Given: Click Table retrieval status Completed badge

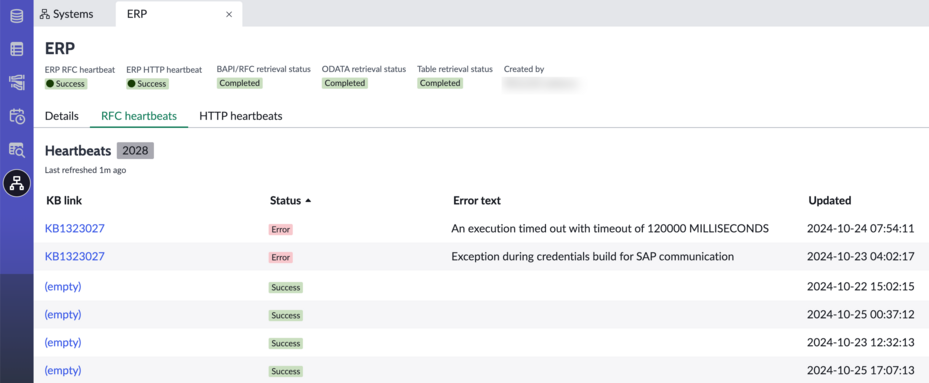Looking at the screenshot, I should click(x=440, y=83).
